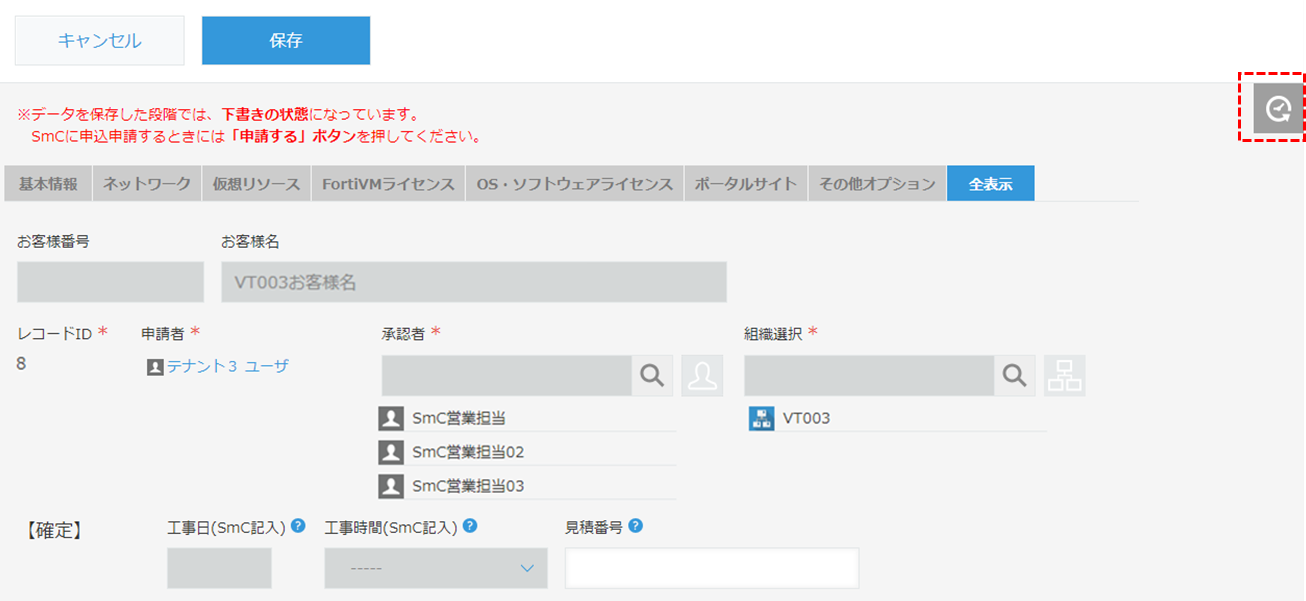Viewport: 1306px width, 601px height.
Task: Open the user picker next to the 承認者 field
Action: tap(702, 375)
